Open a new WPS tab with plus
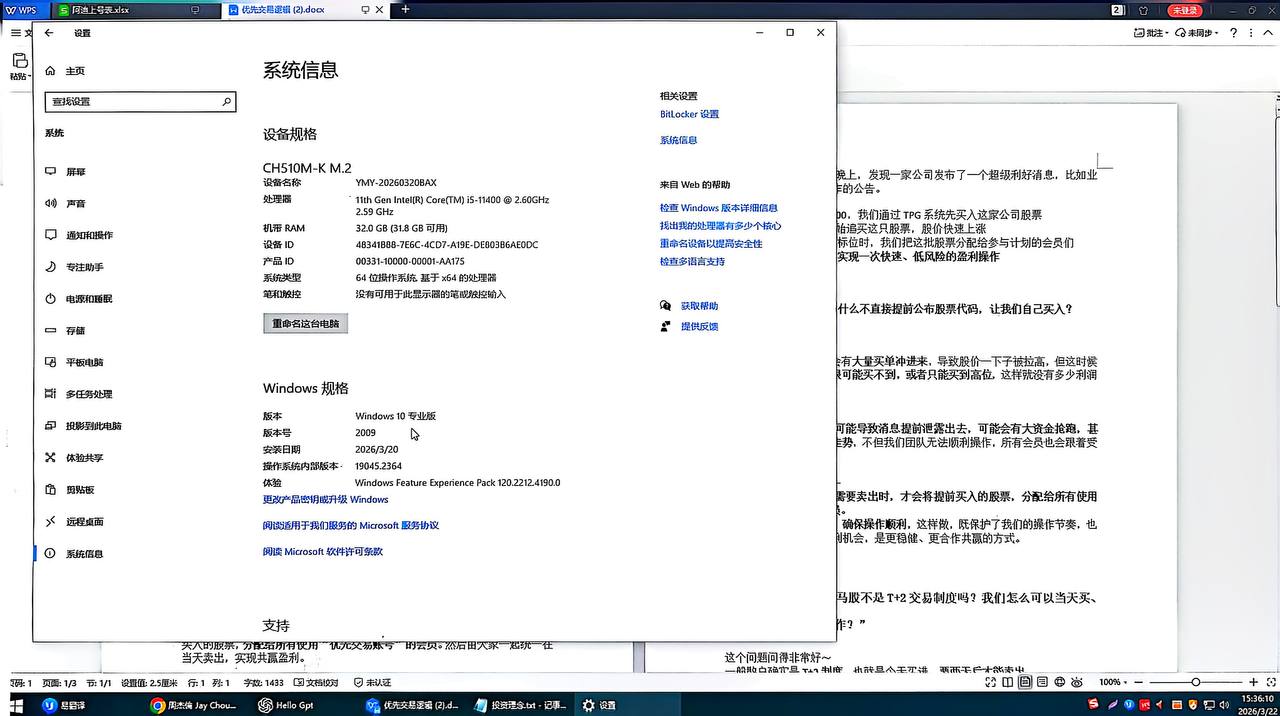 [405, 9]
